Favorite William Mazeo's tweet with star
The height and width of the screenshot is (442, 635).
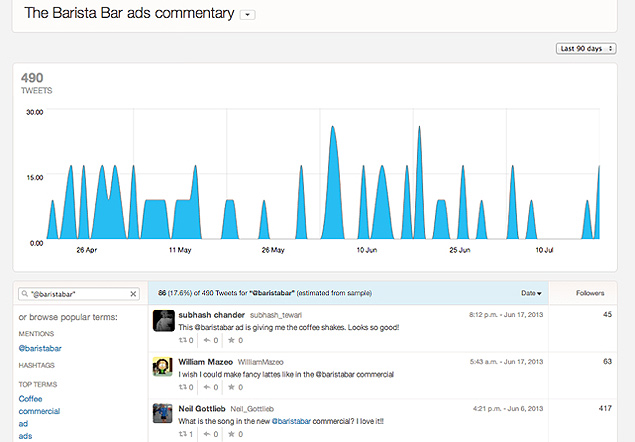(x=235, y=387)
